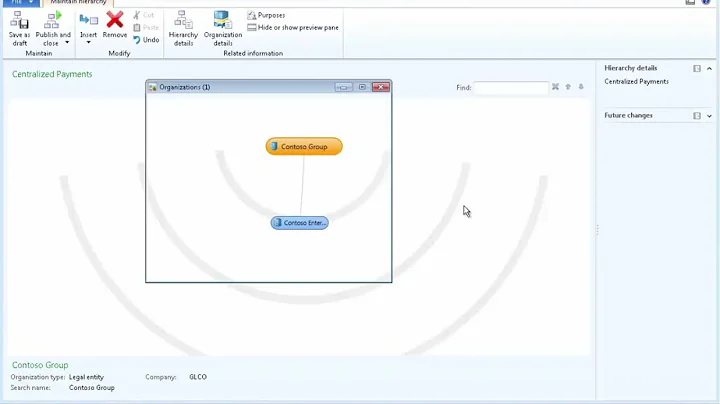Select the Maintain hierarchy tab
This screenshot has height=404, width=720.
click(x=78, y=2)
